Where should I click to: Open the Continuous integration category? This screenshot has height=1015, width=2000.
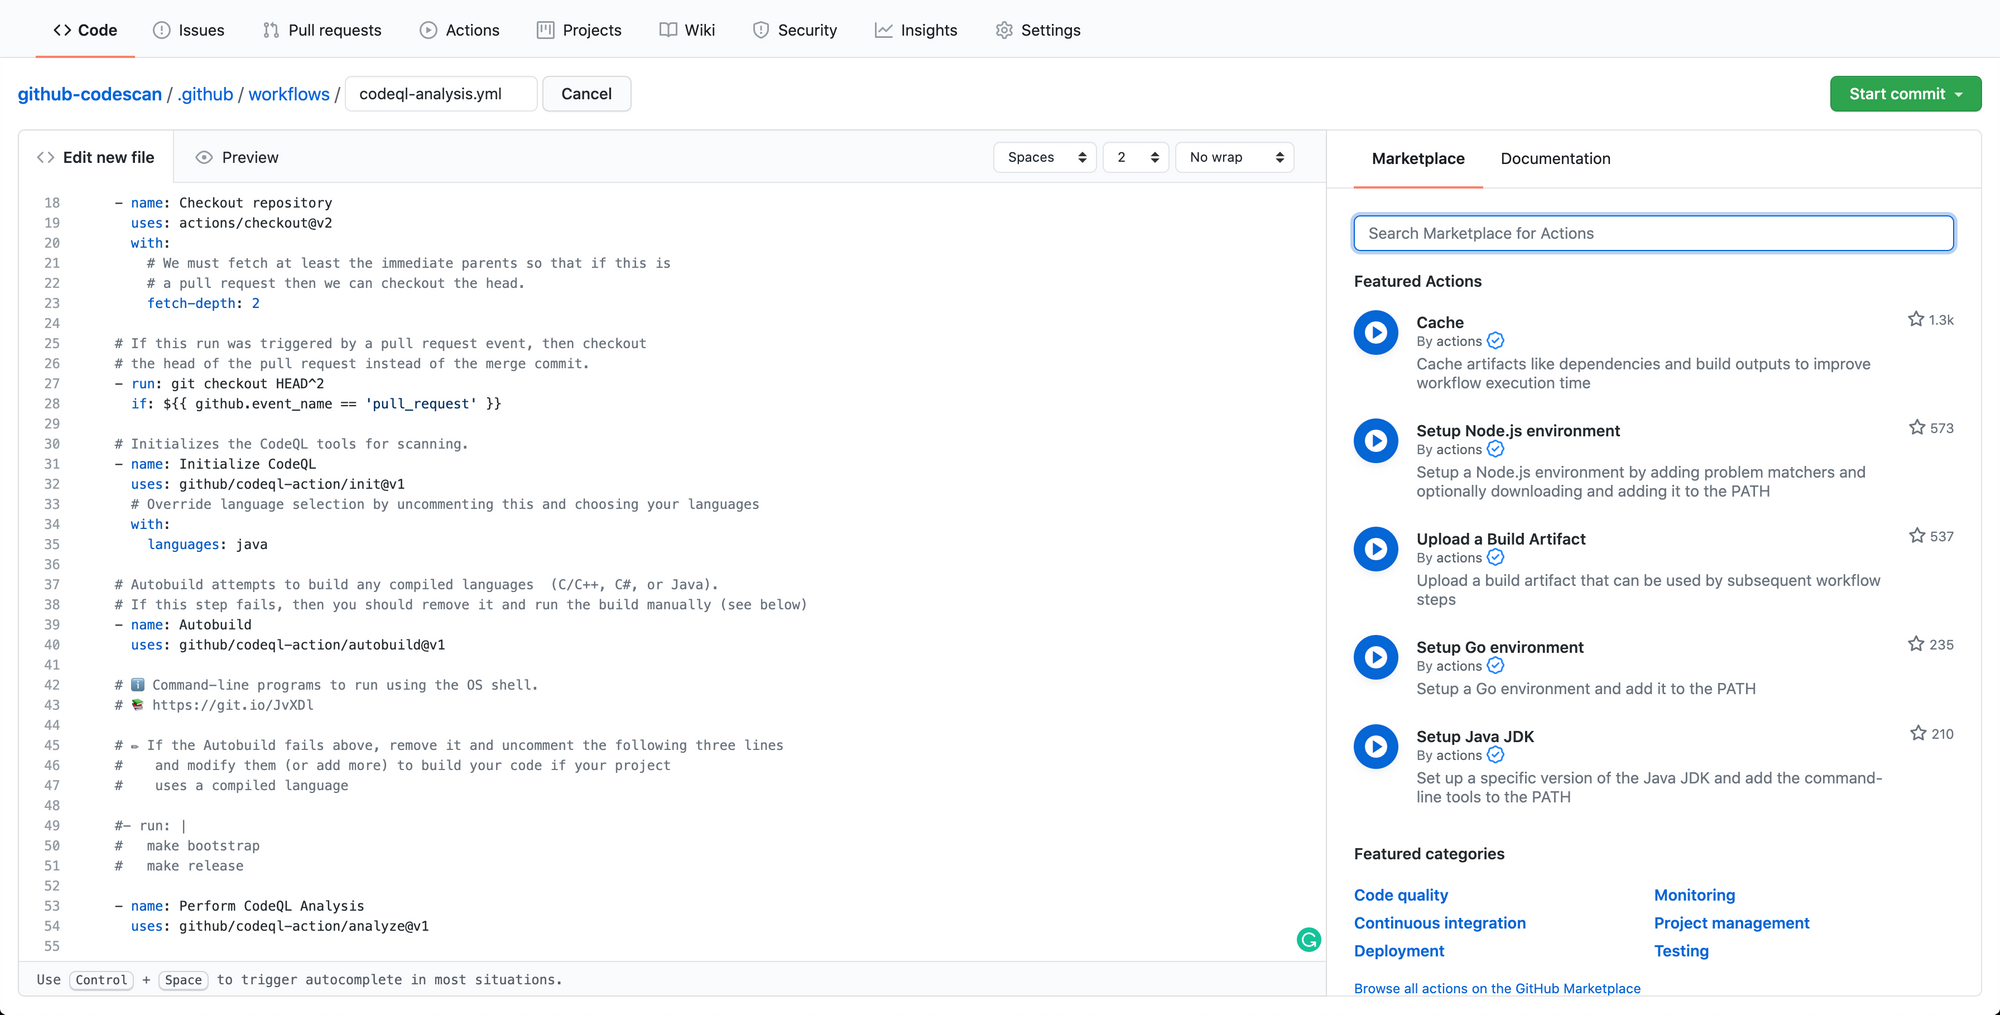(1440, 923)
